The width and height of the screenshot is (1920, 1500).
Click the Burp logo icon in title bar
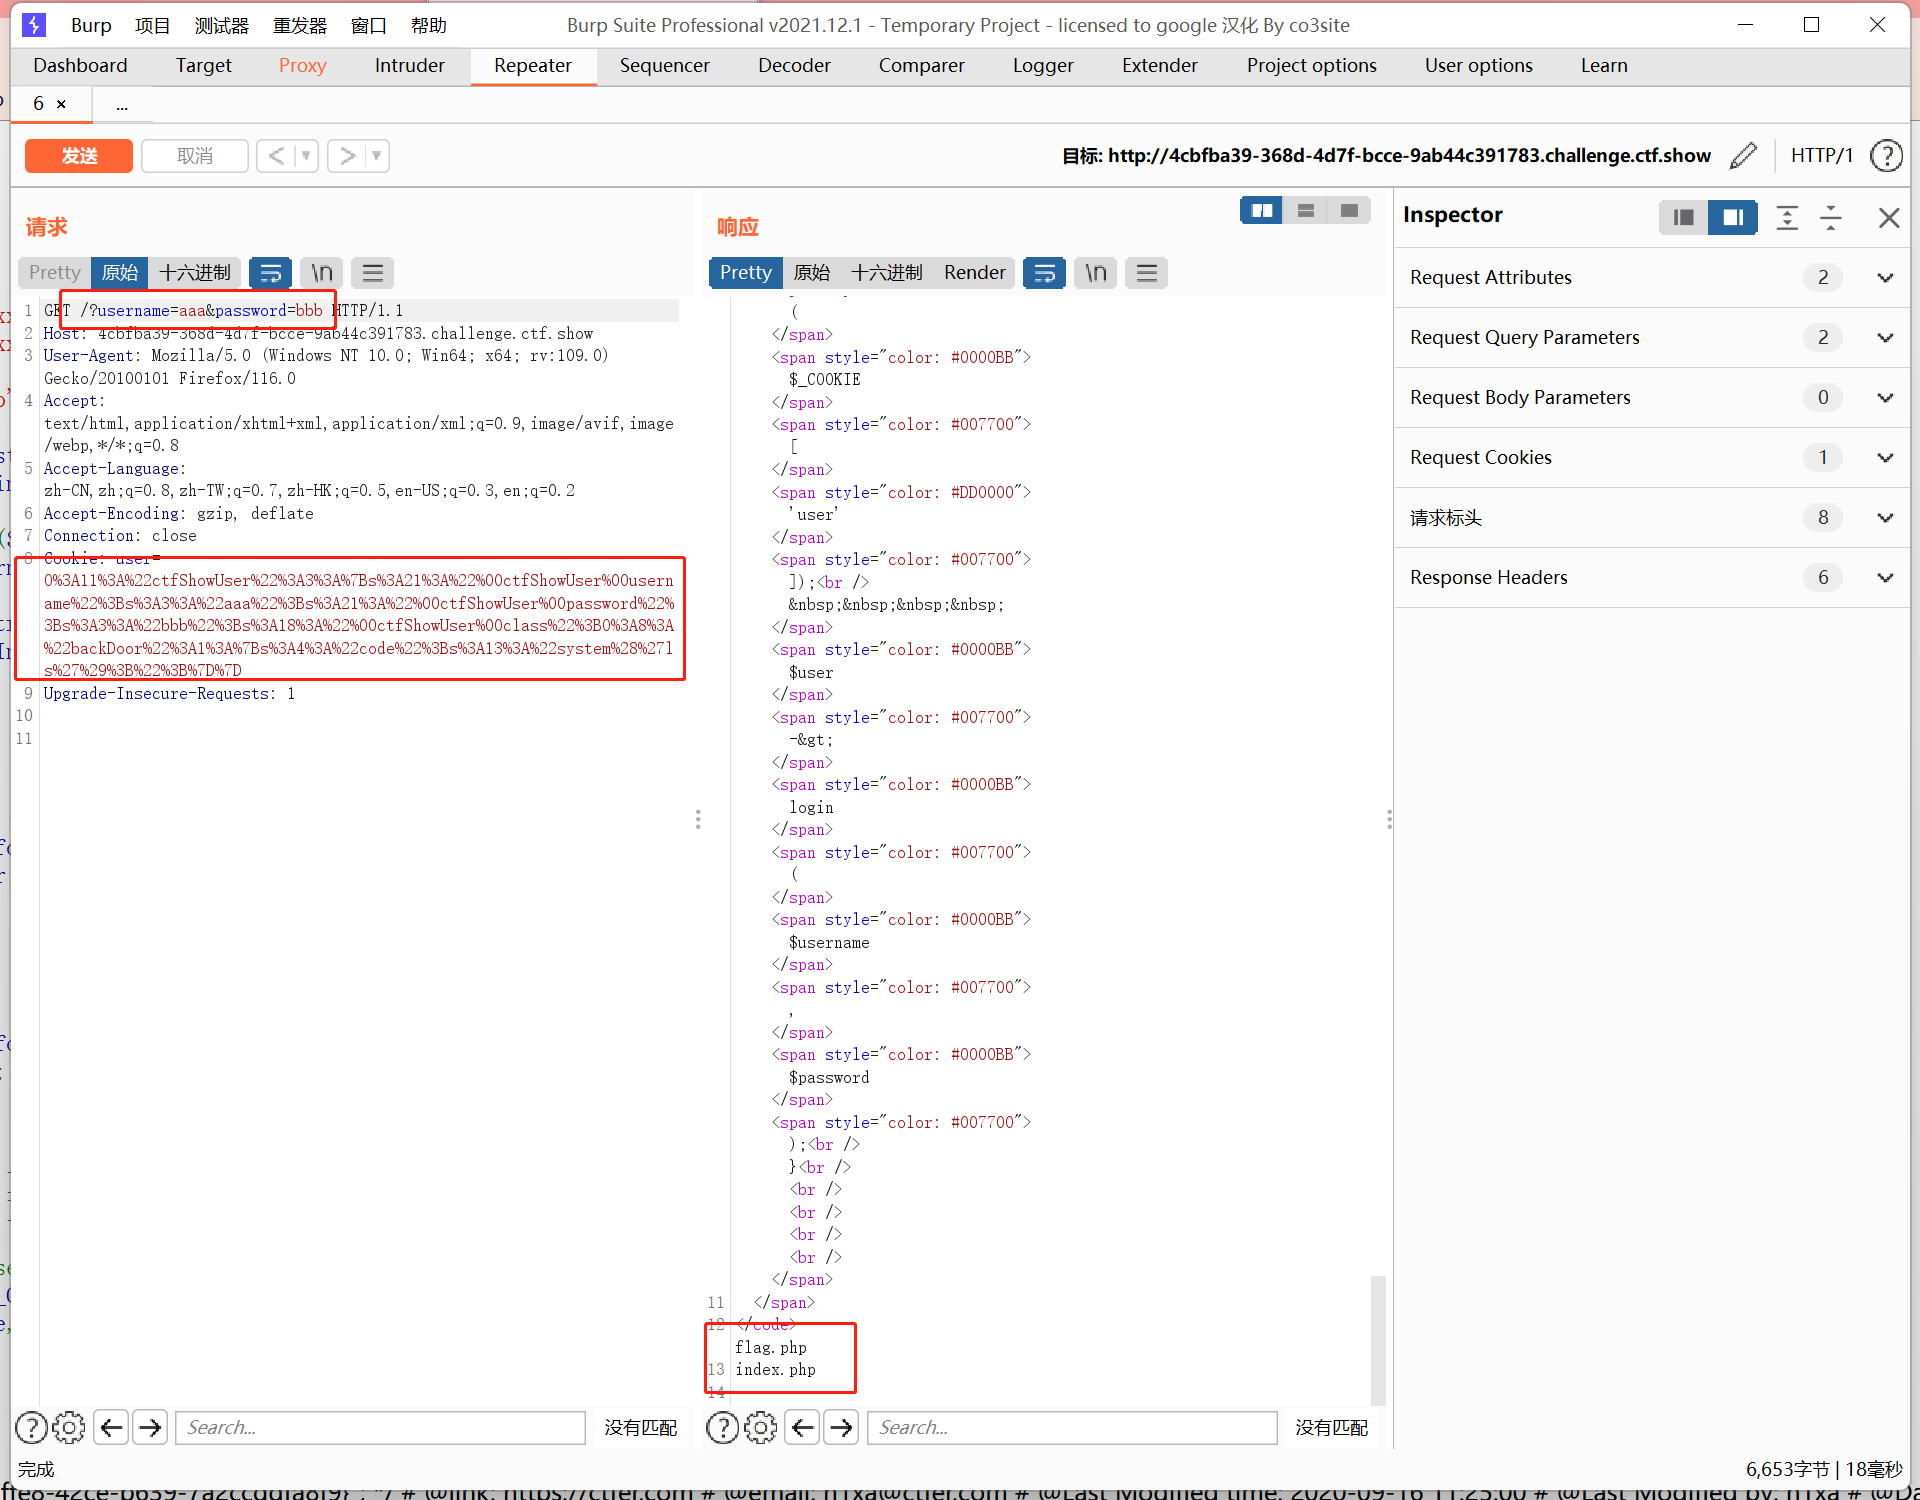(34, 25)
